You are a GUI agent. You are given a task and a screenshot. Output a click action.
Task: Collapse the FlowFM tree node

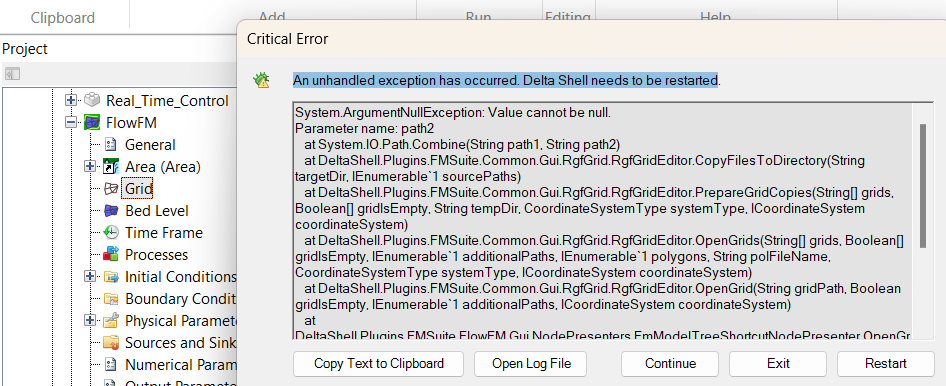pos(71,122)
